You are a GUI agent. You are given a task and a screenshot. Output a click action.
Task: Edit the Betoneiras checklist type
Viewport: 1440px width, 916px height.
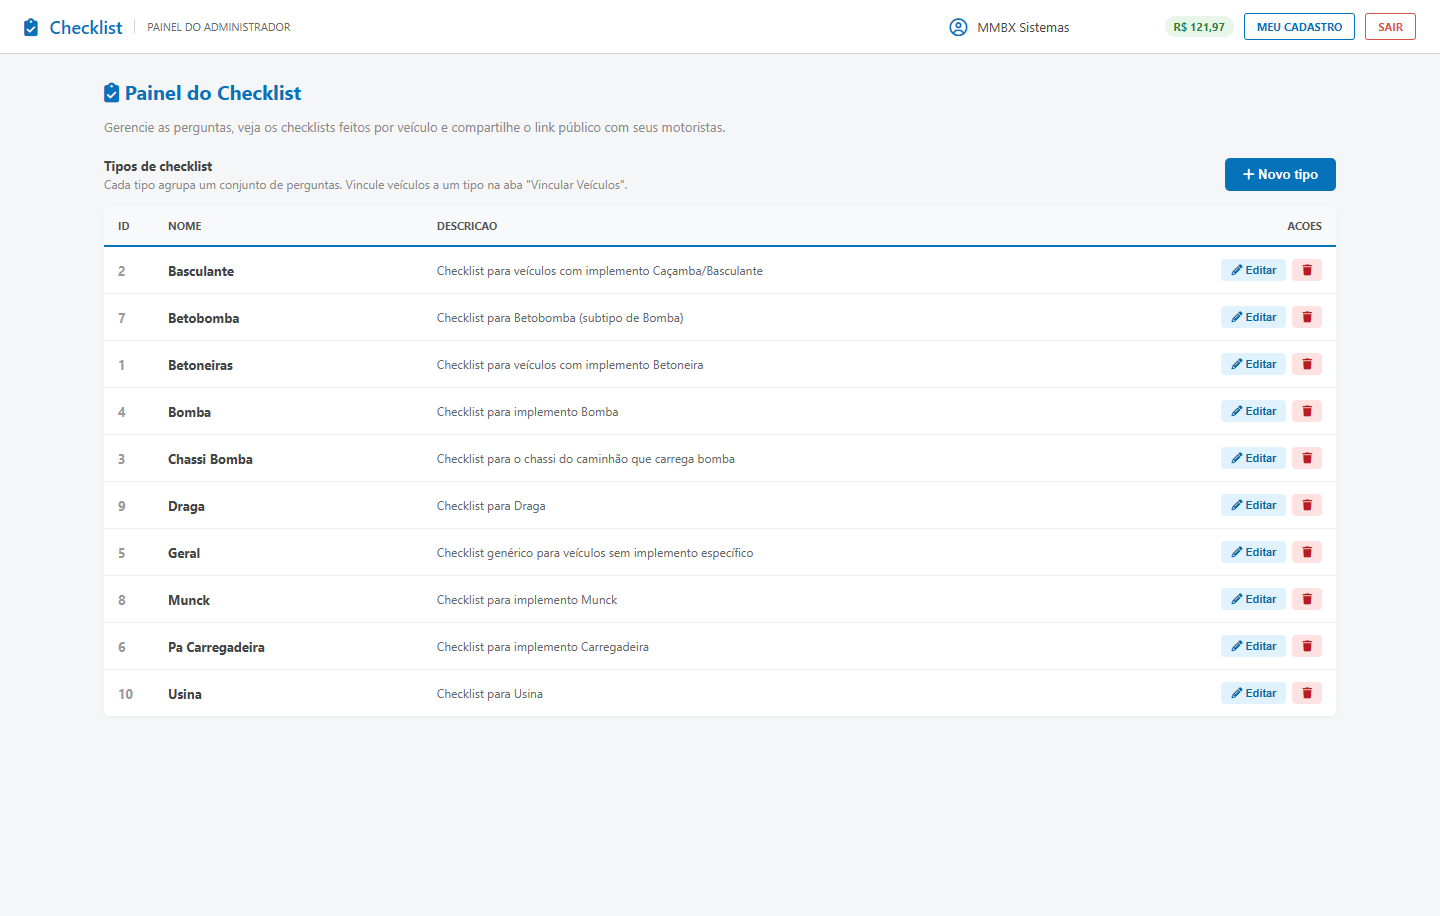click(1253, 364)
